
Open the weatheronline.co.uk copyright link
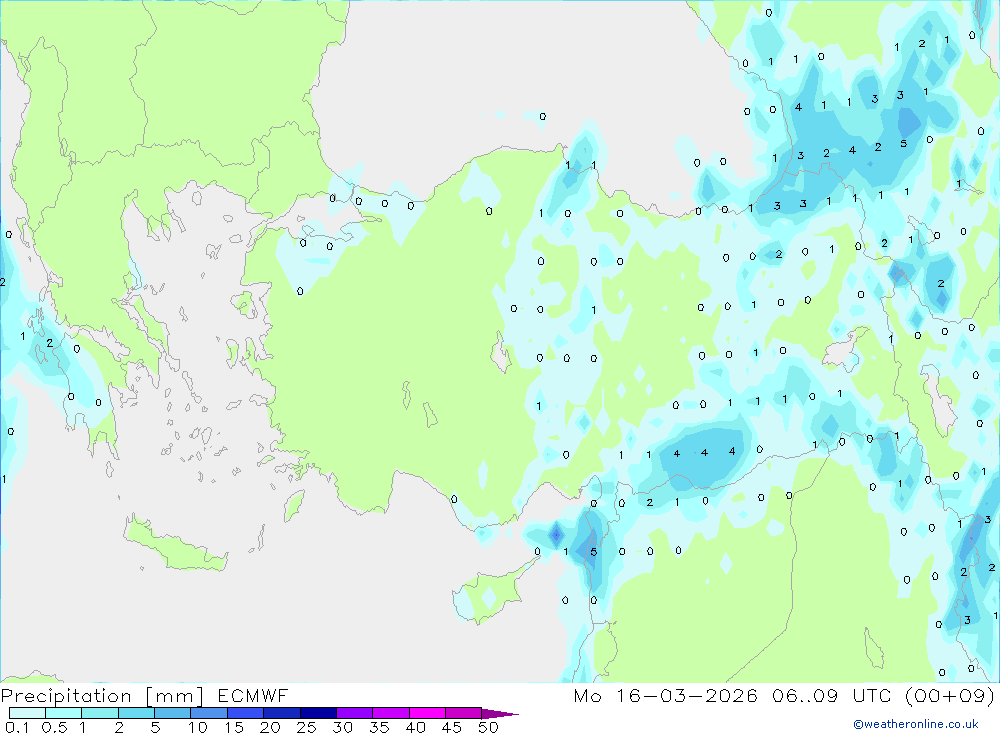pos(916,724)
